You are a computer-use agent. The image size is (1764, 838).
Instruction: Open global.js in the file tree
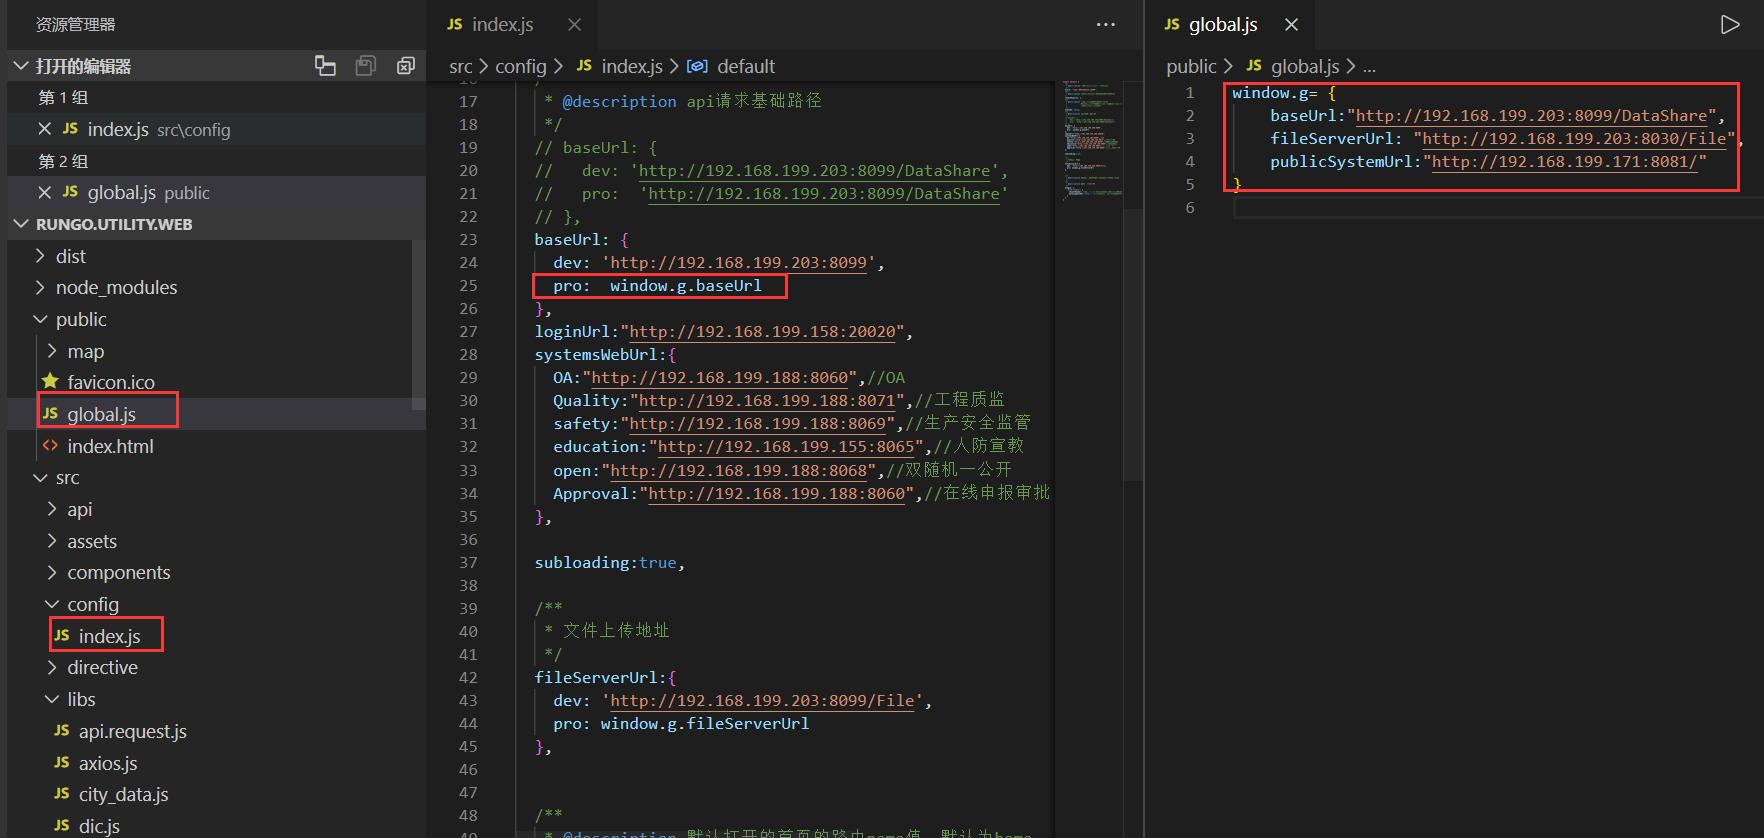pos(101,414)
